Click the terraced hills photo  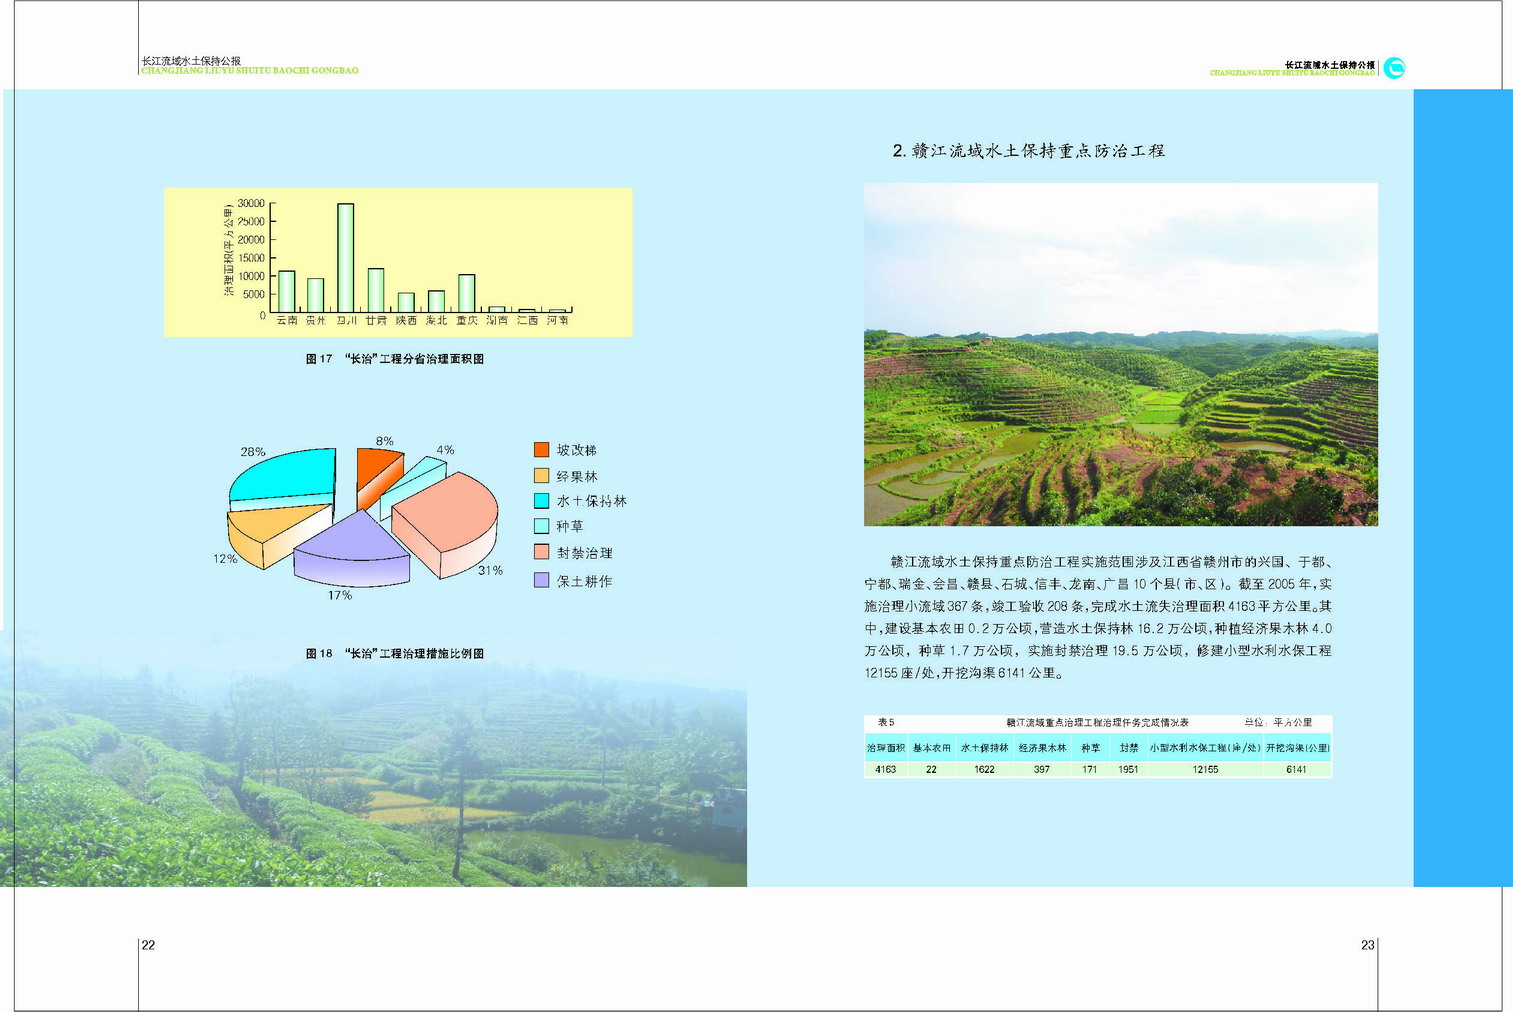click(1120, 354)
